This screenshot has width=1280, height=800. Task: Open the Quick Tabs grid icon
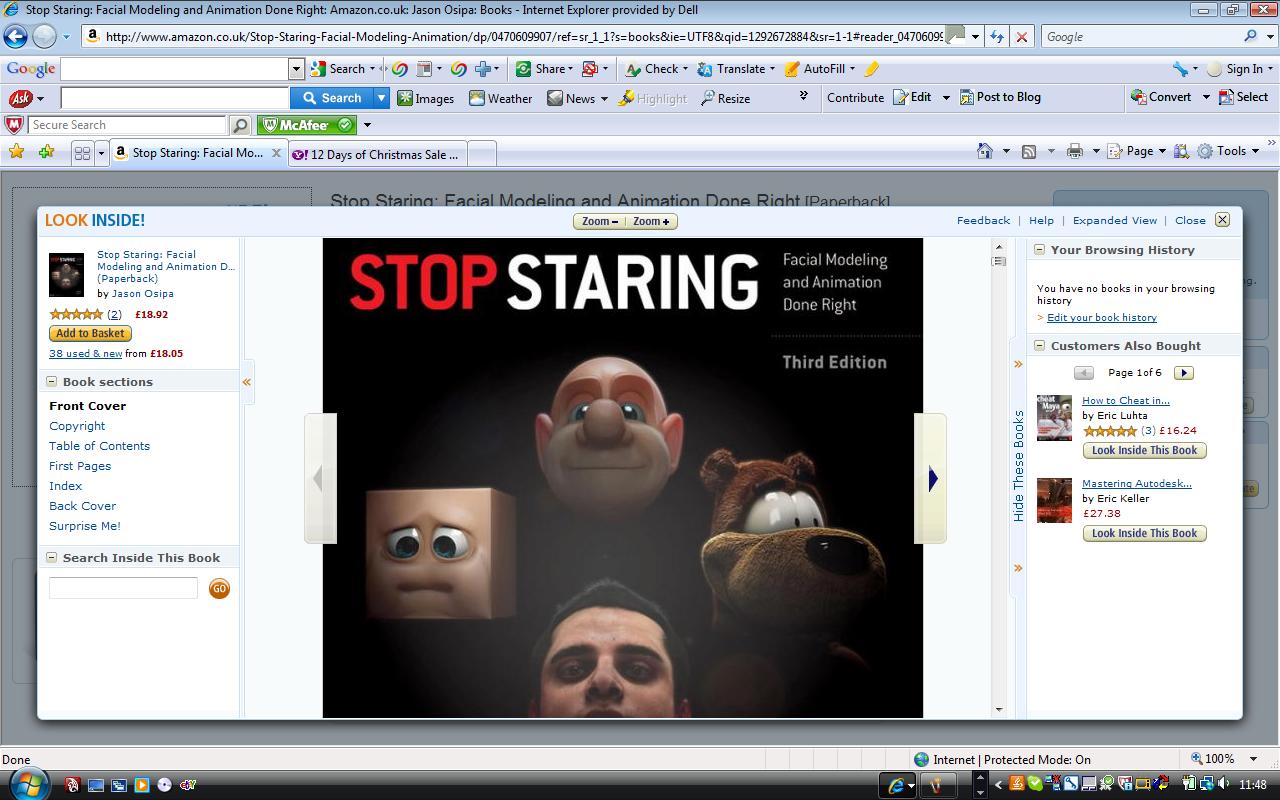[82, 153]
